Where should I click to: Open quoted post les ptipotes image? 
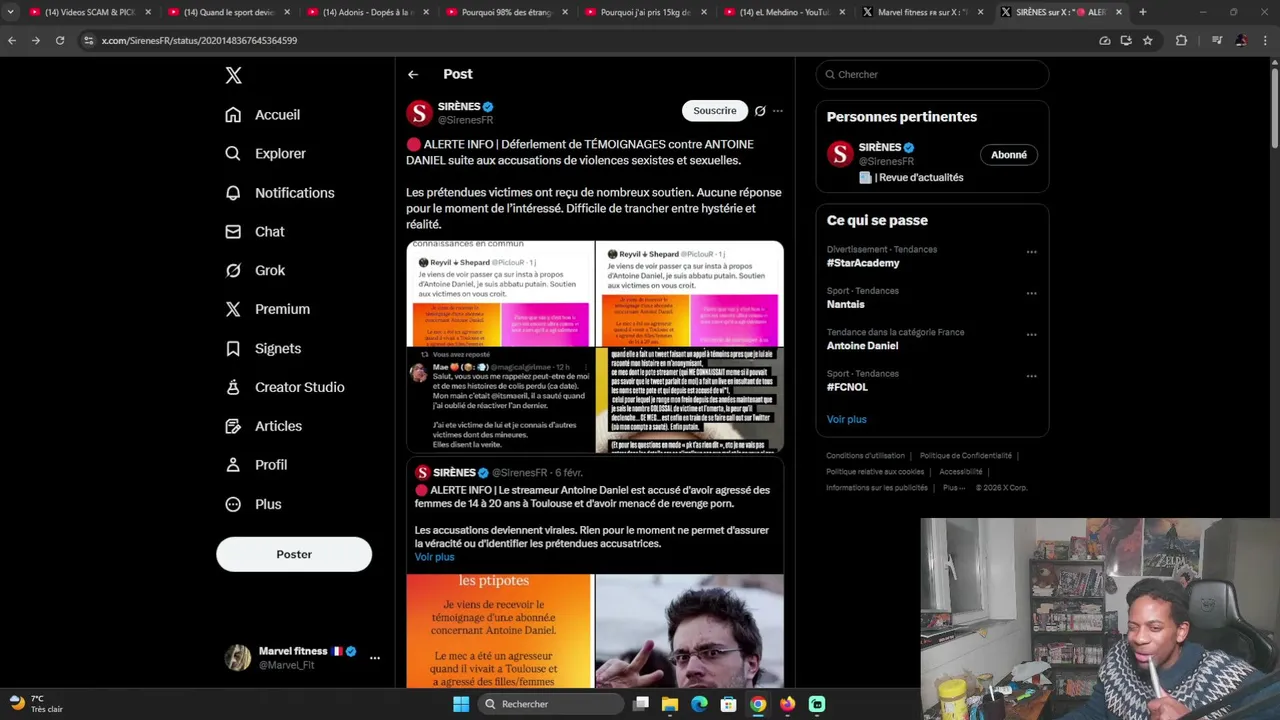coord(499,630)
